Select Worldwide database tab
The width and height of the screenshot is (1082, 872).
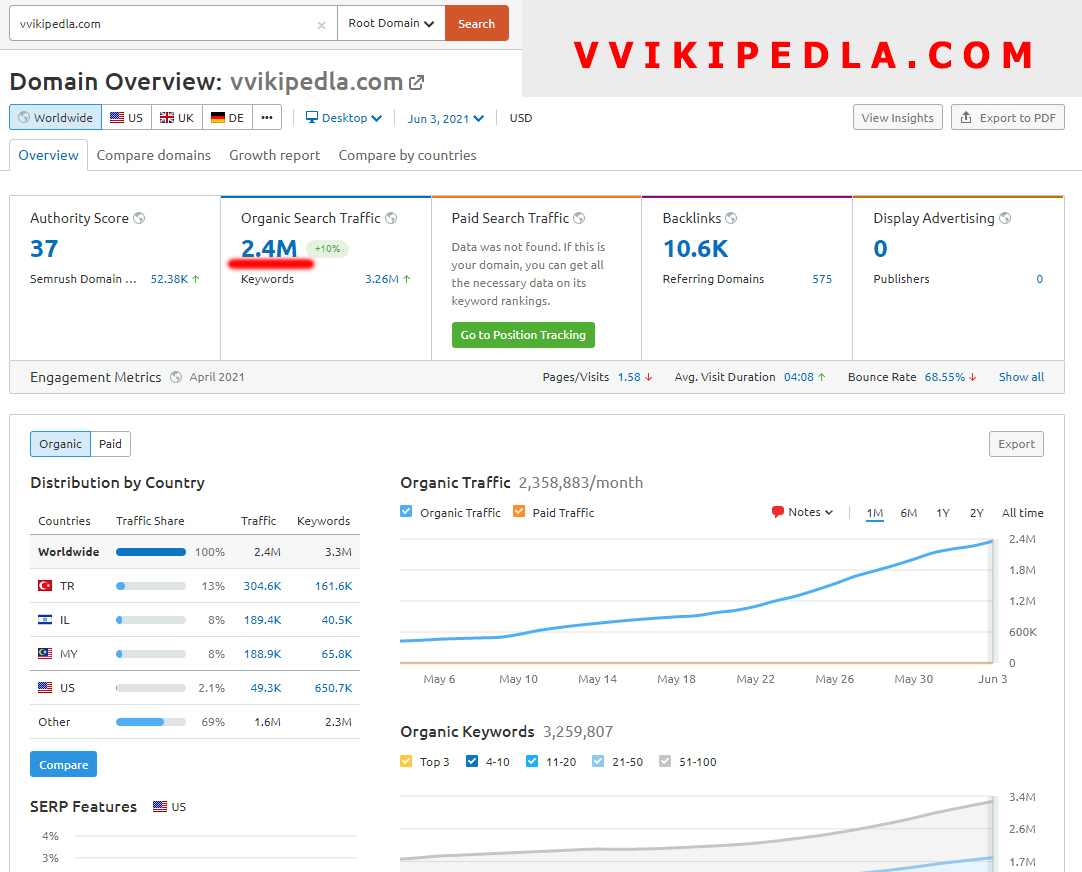click(x=56, y=117)
